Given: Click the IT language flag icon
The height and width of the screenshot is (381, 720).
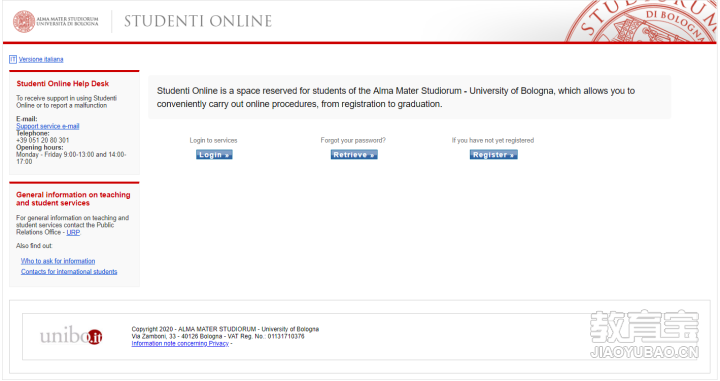Looking at the screenshot, I should click(x=13, y=59).
